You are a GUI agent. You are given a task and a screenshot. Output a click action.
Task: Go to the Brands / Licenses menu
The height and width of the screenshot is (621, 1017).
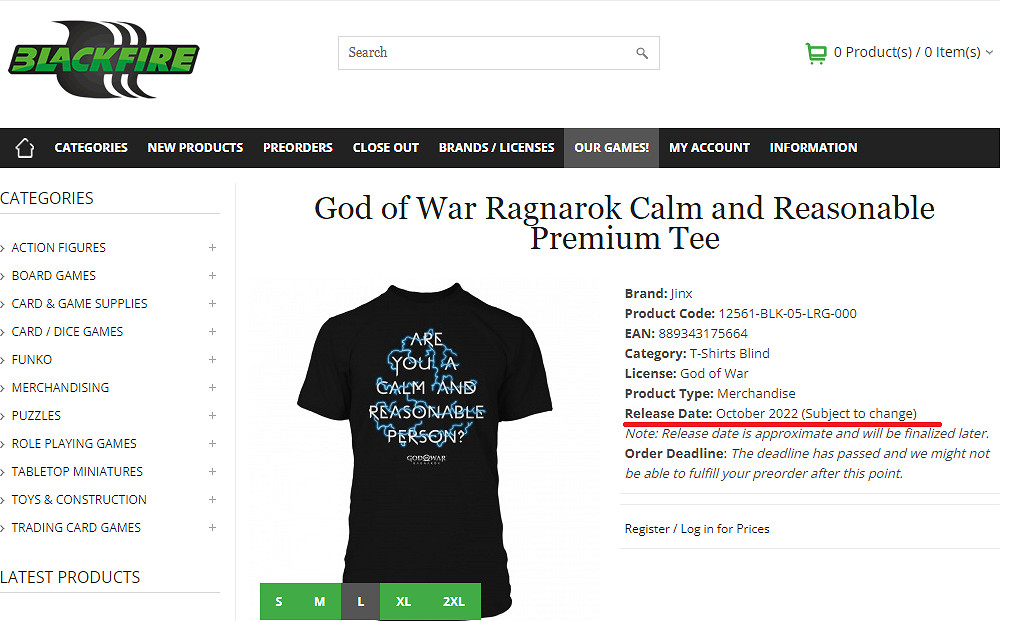tap(496, 148)
